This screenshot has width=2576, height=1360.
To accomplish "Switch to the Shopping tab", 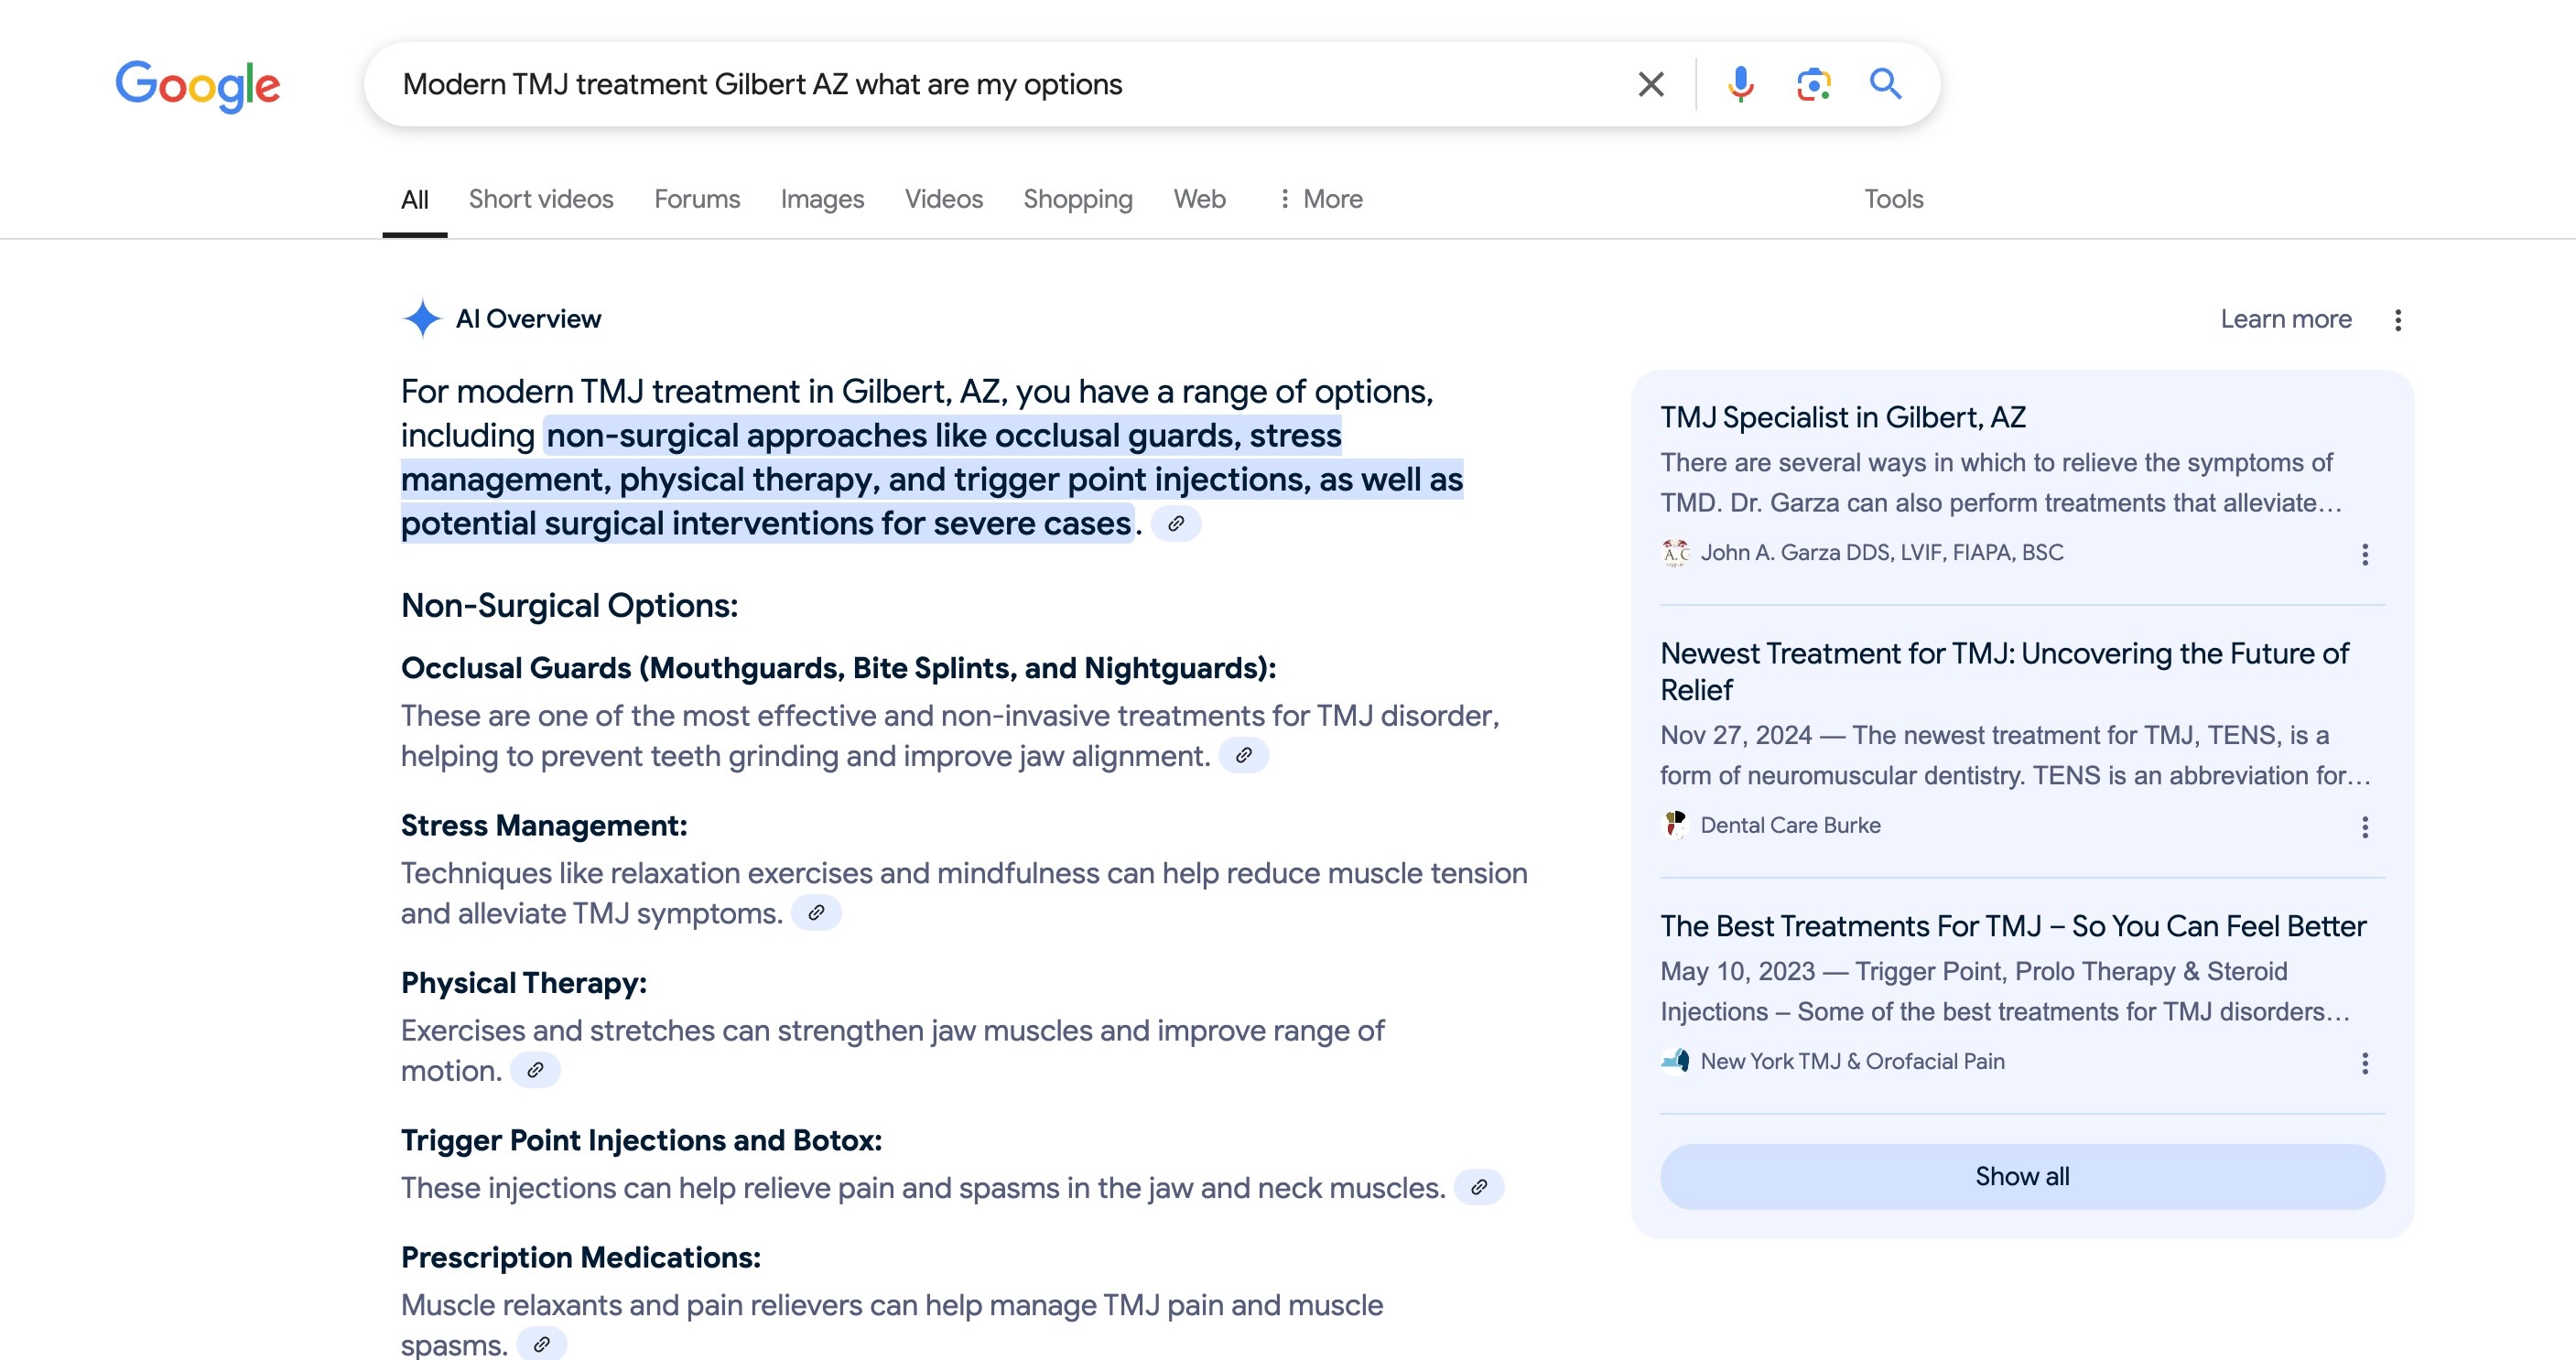I will 1078,199.
